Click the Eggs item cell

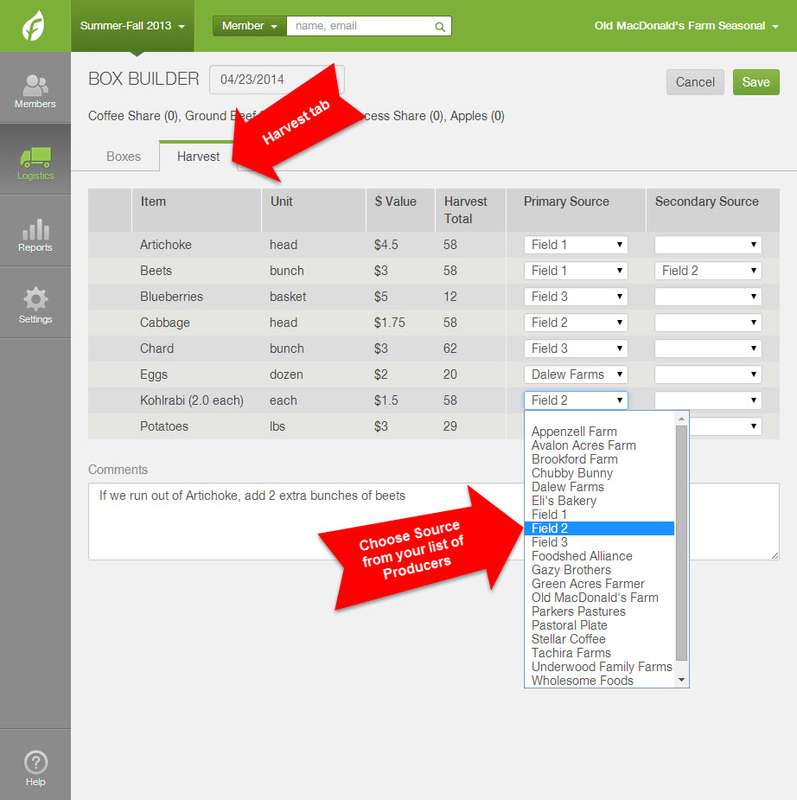click(196, 374)
